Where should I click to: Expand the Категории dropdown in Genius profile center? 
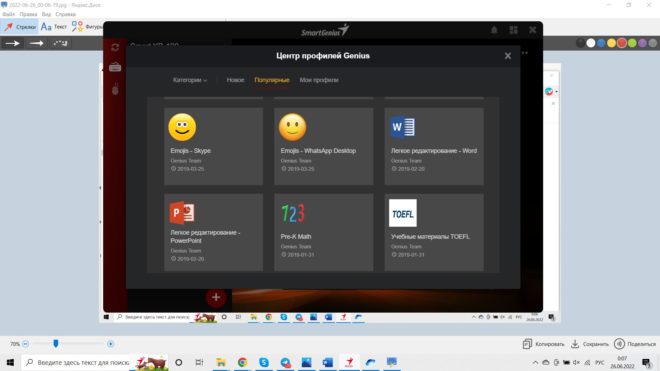point(190,80)
